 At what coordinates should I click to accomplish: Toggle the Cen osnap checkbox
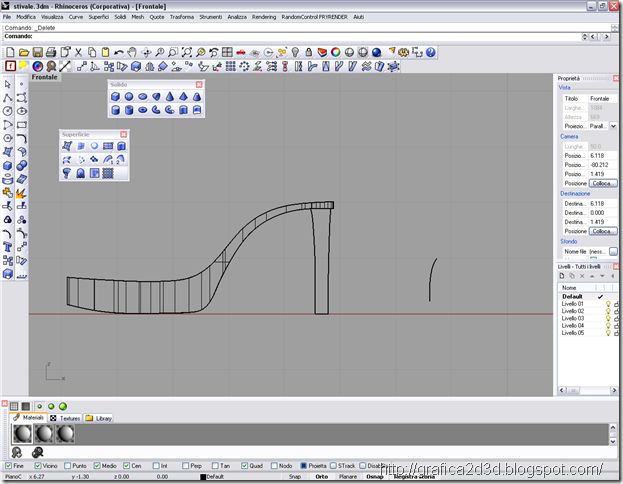click(x=126, y=465)
